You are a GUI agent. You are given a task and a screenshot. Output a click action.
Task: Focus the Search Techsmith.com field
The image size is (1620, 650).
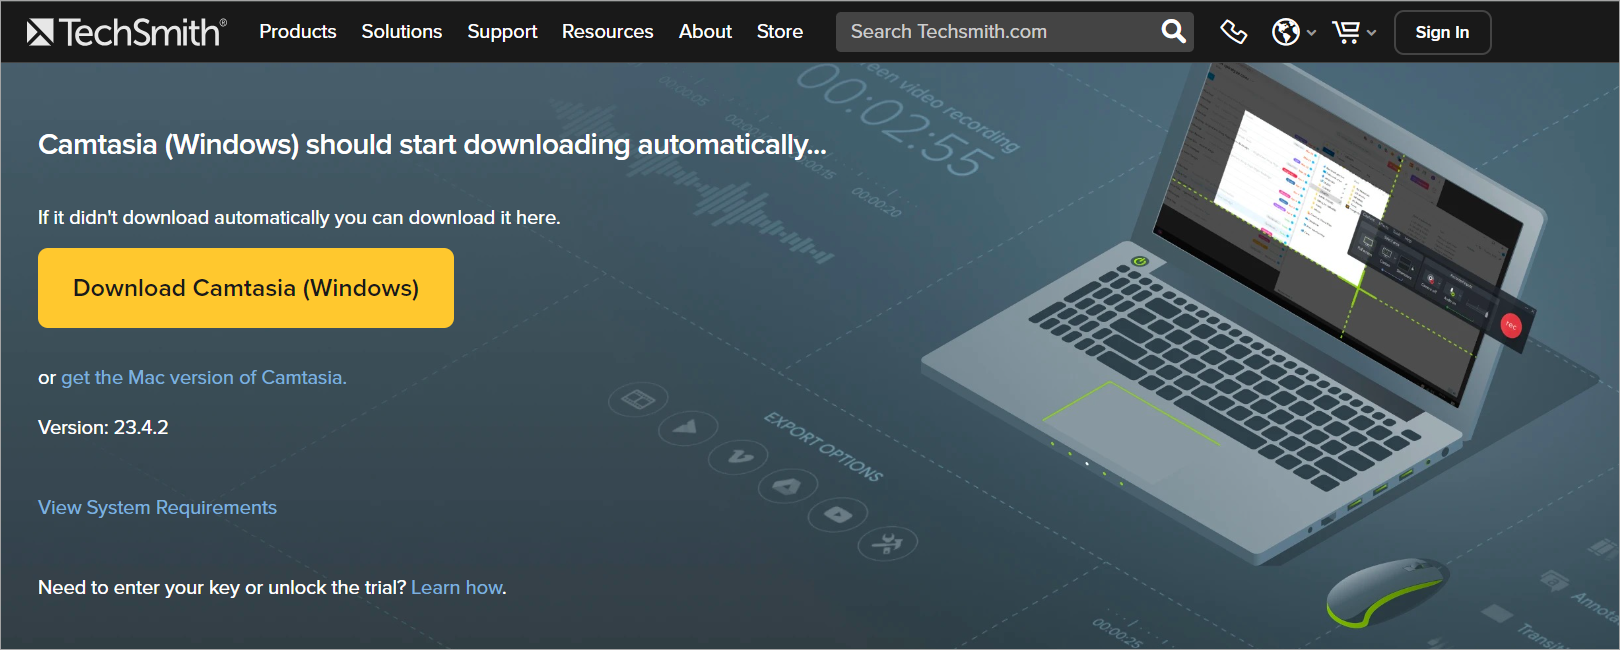(x=995, y=32)
